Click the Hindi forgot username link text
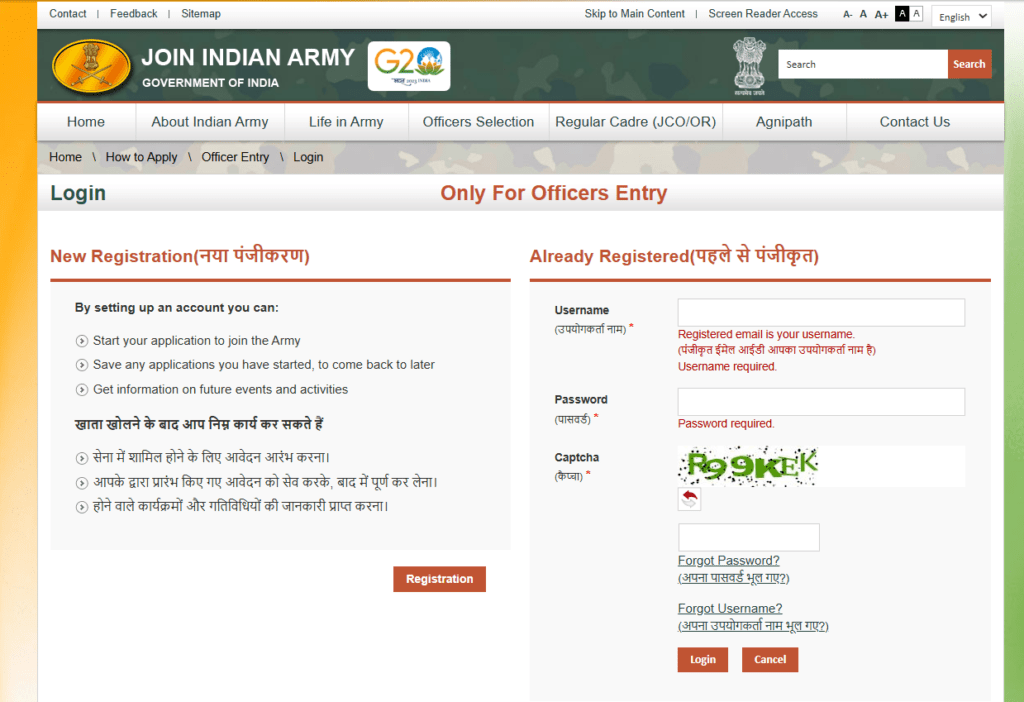The width and height of the screenshot is (1024, 702). point(753,626)
